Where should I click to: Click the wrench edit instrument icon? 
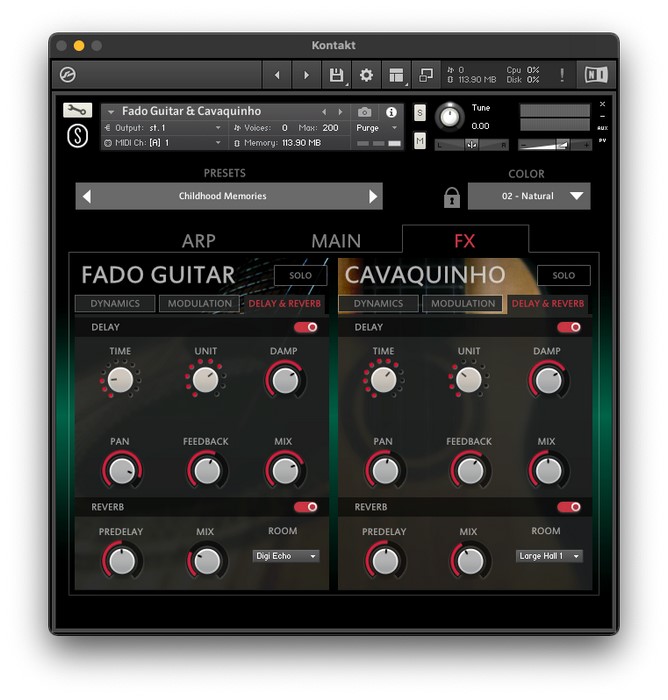[x=77, y=110]
